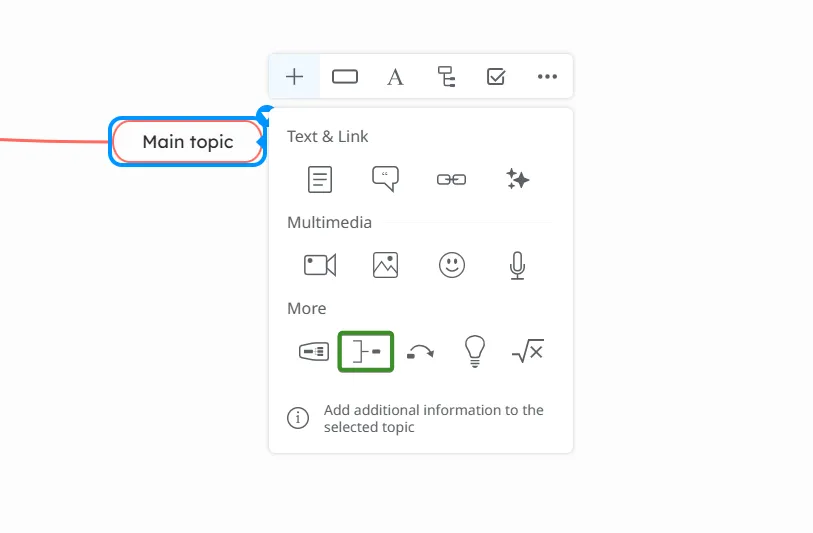The width and height of the screenshot is (813, 533).
Task: Open the map layout structure icon
Action: pos(446,77)
